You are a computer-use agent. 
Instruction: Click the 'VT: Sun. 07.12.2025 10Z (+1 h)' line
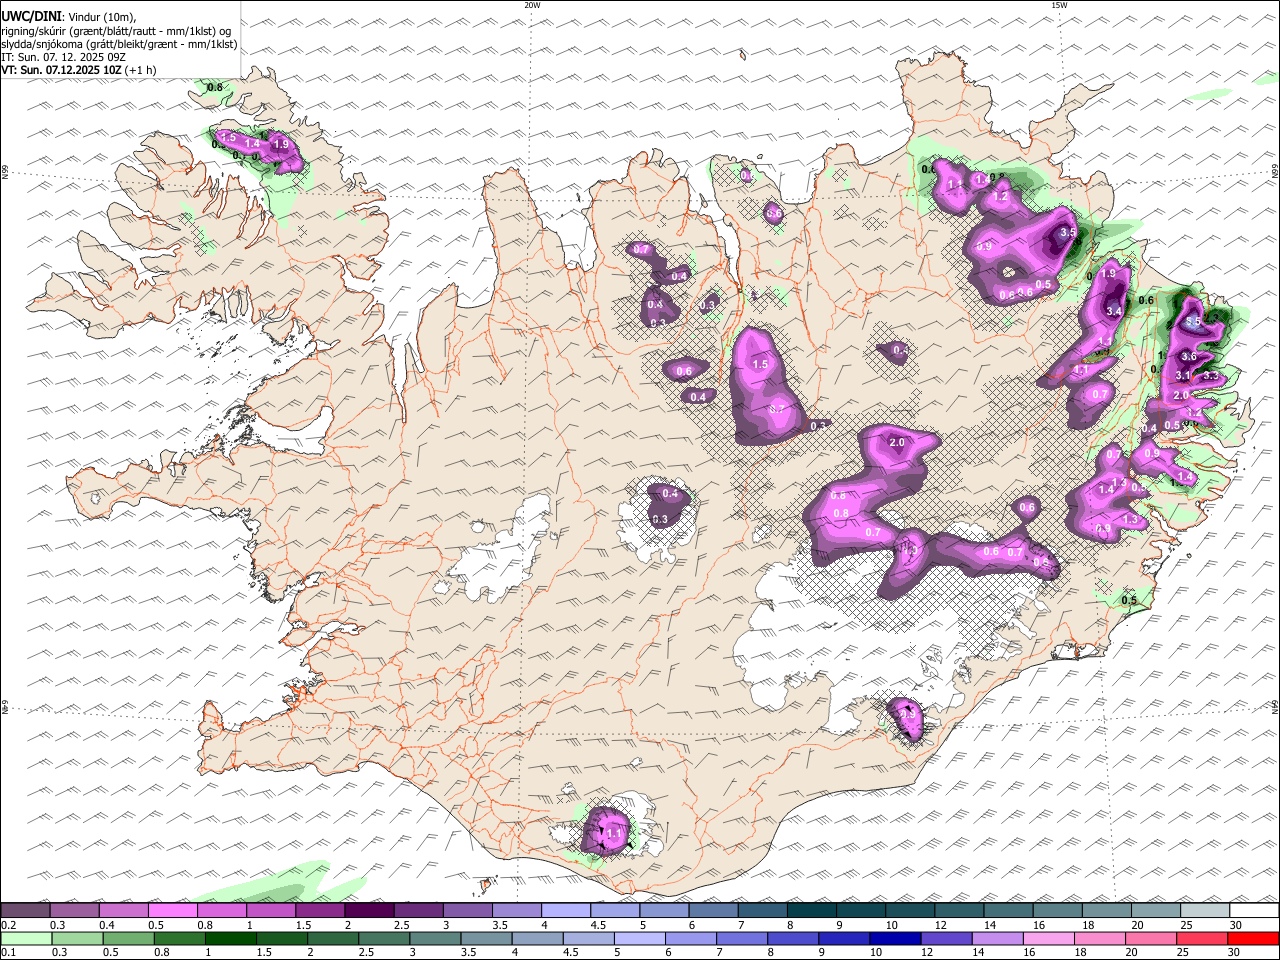pos(79,70)
